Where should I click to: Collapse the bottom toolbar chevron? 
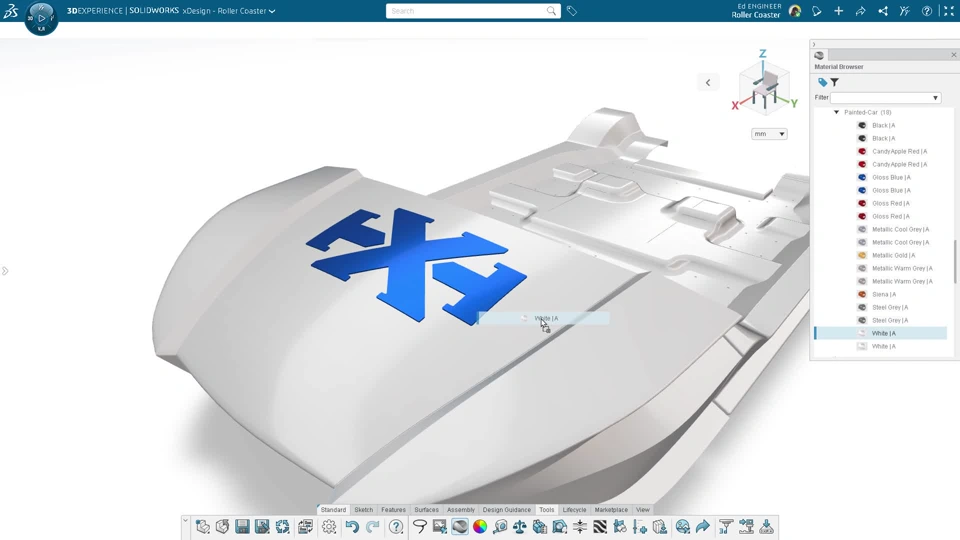click(x=186, y=520)
